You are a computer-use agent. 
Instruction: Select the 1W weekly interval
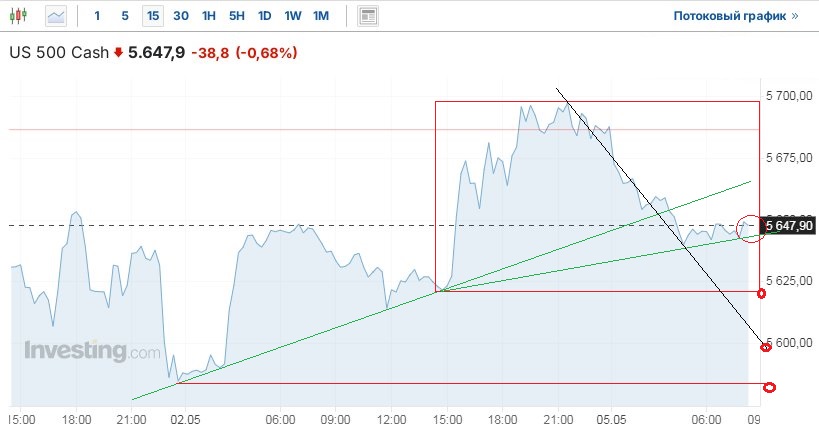coord(292,16)
